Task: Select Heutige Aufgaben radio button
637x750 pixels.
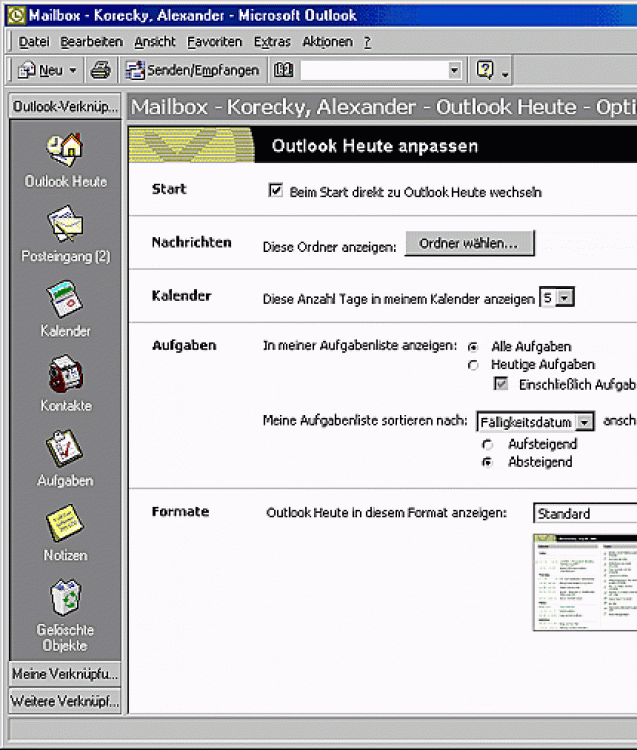Action: (x=473, y=365)
